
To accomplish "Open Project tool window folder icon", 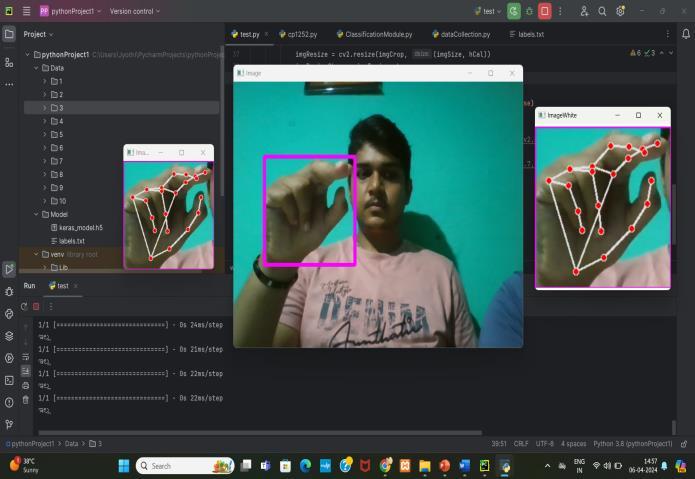I will click(9, 34).
